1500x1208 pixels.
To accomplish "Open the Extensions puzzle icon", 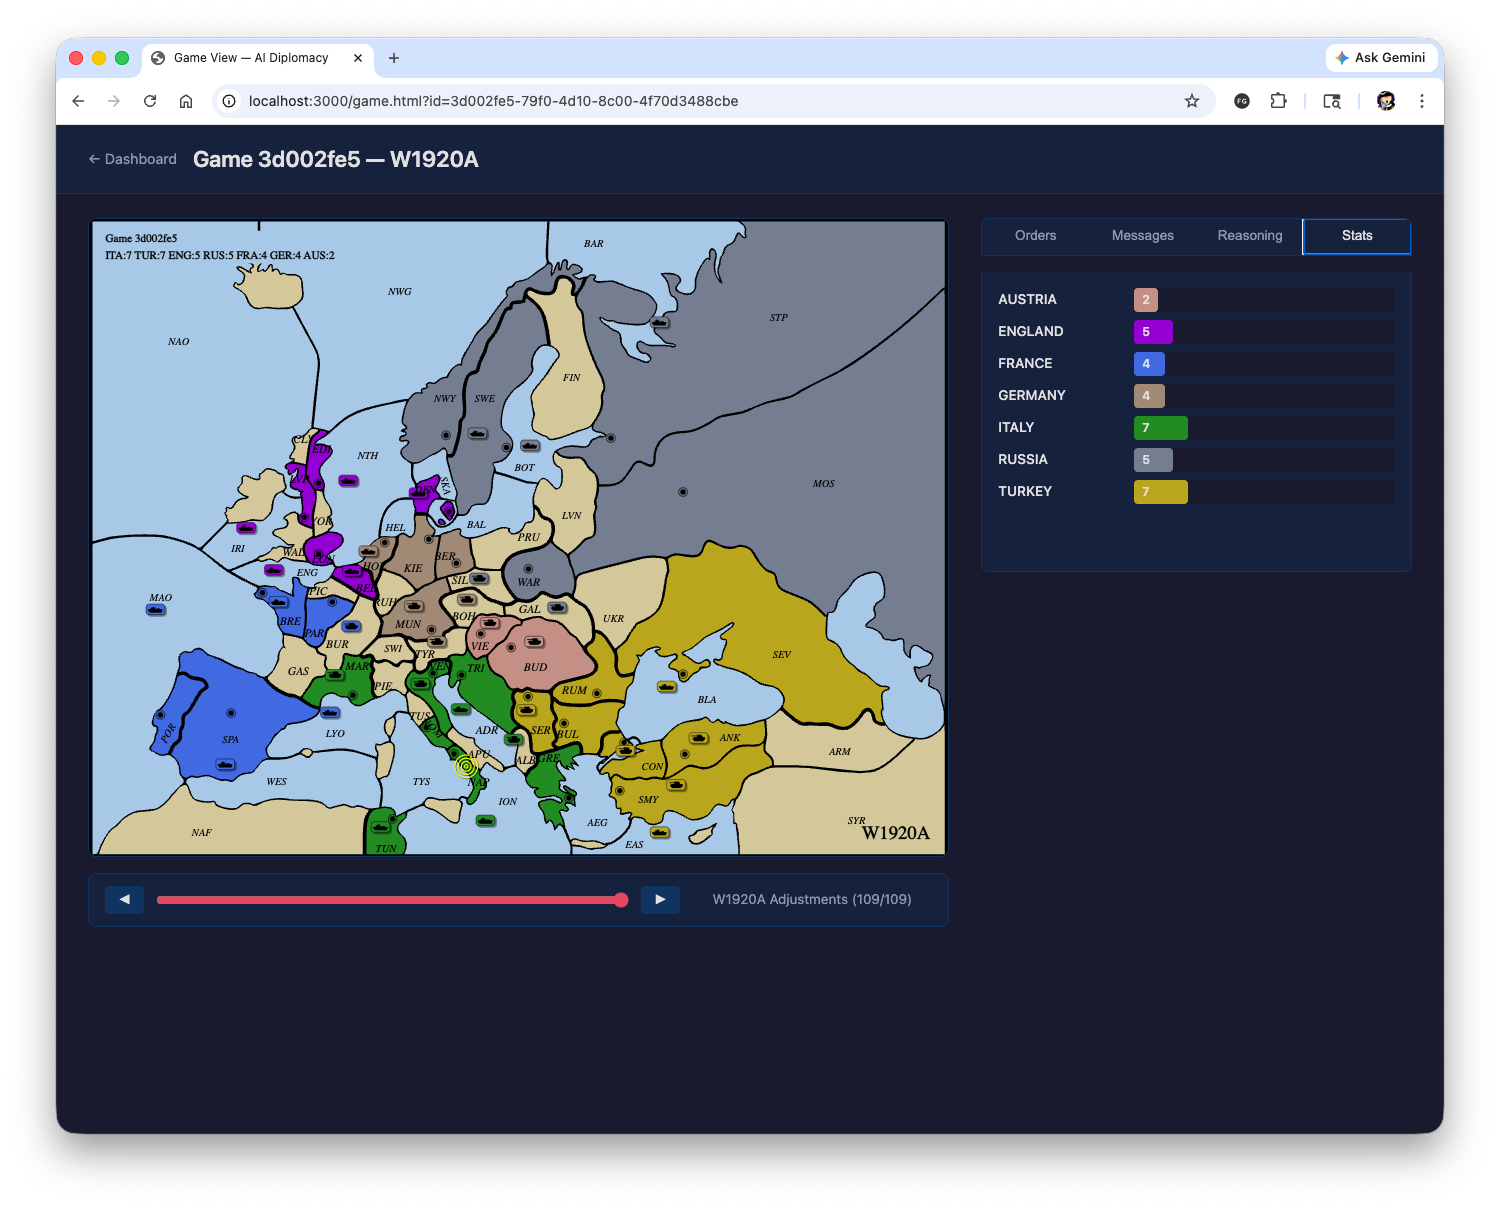I will [x=1278, y=101].
